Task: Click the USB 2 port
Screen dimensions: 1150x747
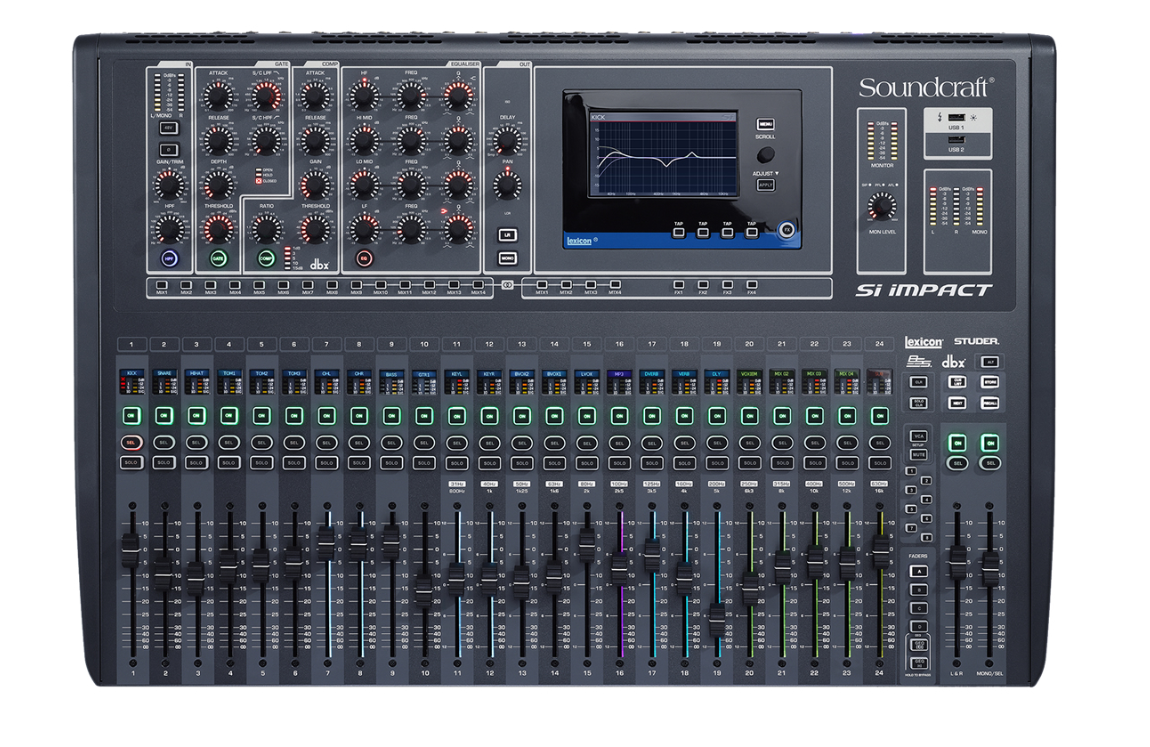Action: click(956, 140)
